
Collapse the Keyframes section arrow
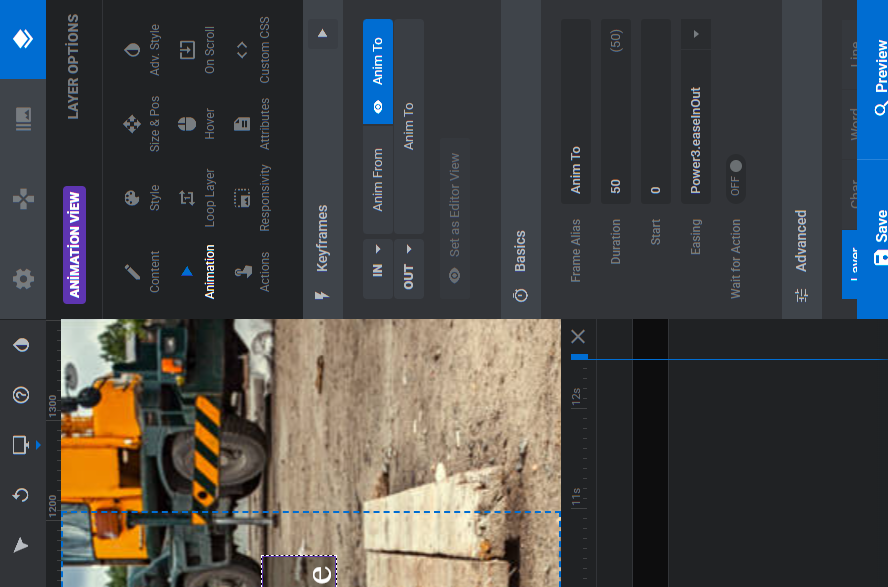[x=322, y=35]
